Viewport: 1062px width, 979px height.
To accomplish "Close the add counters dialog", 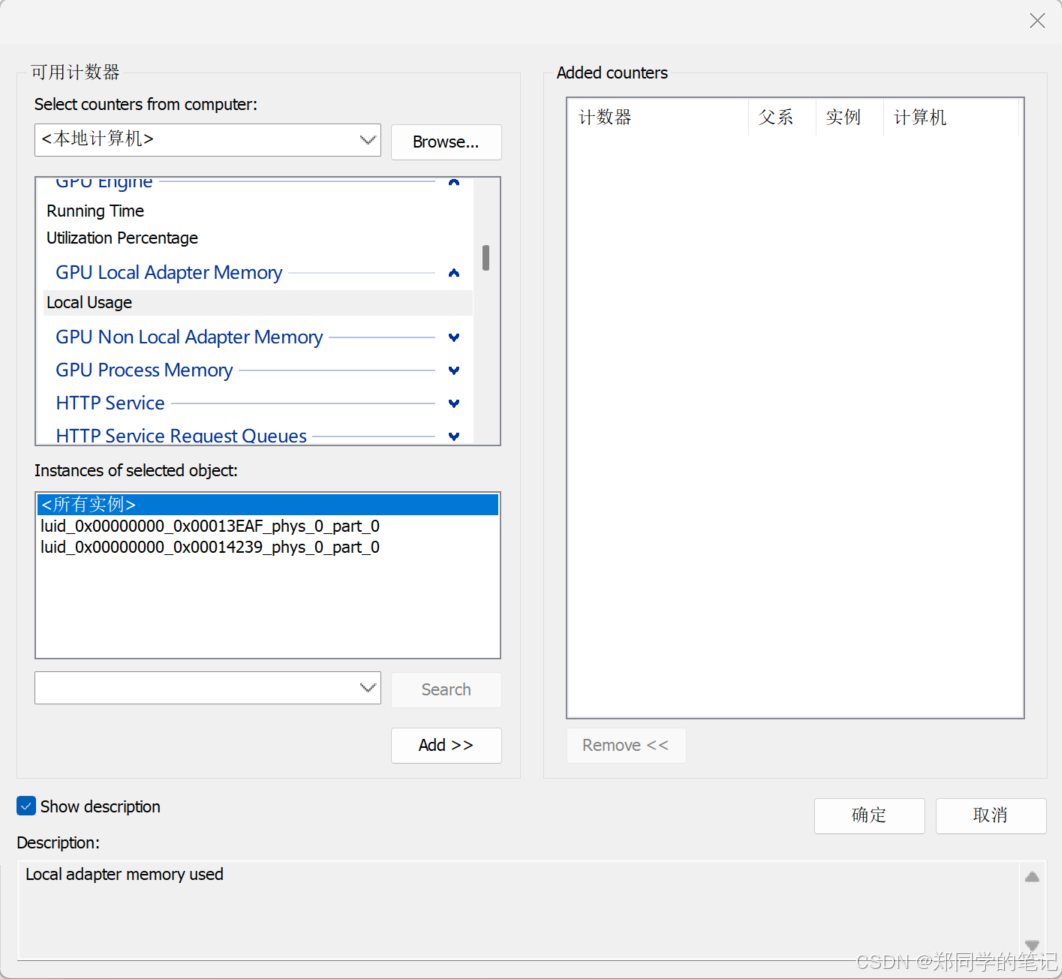I will click(x=1037, y=20).
